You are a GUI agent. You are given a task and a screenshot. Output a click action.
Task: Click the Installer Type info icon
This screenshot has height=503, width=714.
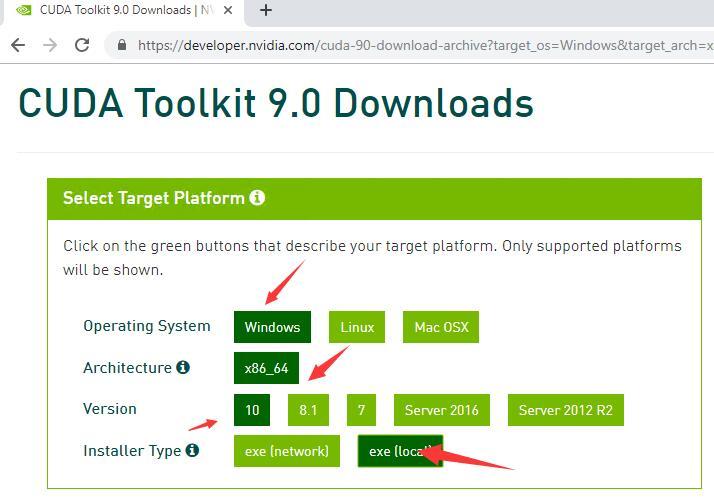point(192,451)
